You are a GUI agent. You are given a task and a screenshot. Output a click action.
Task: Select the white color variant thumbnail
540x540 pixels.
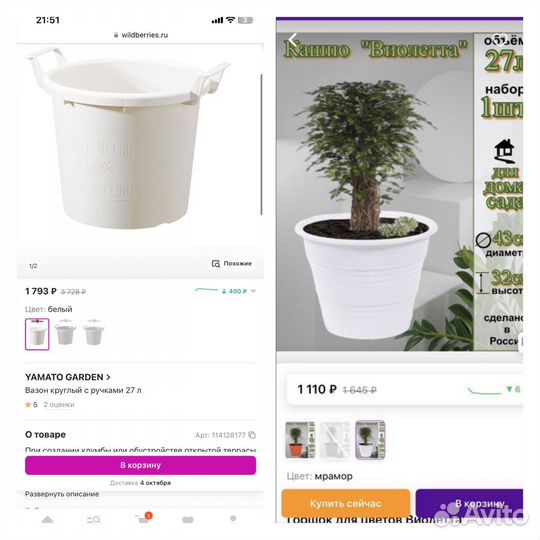point(37,334)
